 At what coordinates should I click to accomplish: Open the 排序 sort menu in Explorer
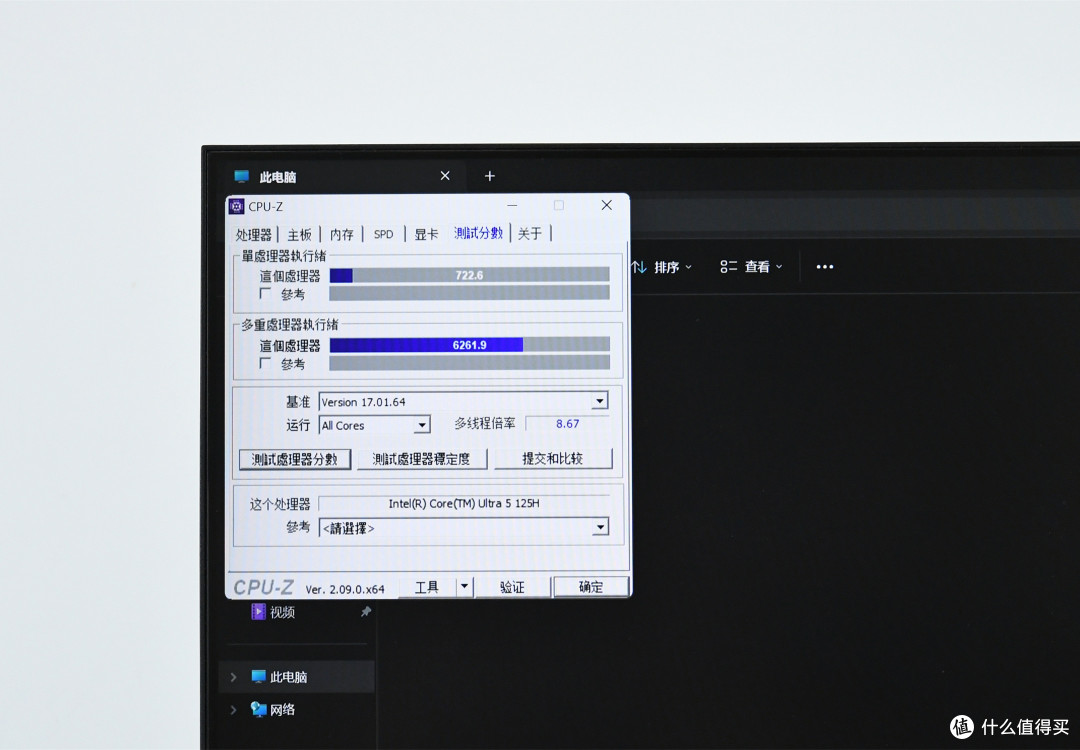coord(661,267)
